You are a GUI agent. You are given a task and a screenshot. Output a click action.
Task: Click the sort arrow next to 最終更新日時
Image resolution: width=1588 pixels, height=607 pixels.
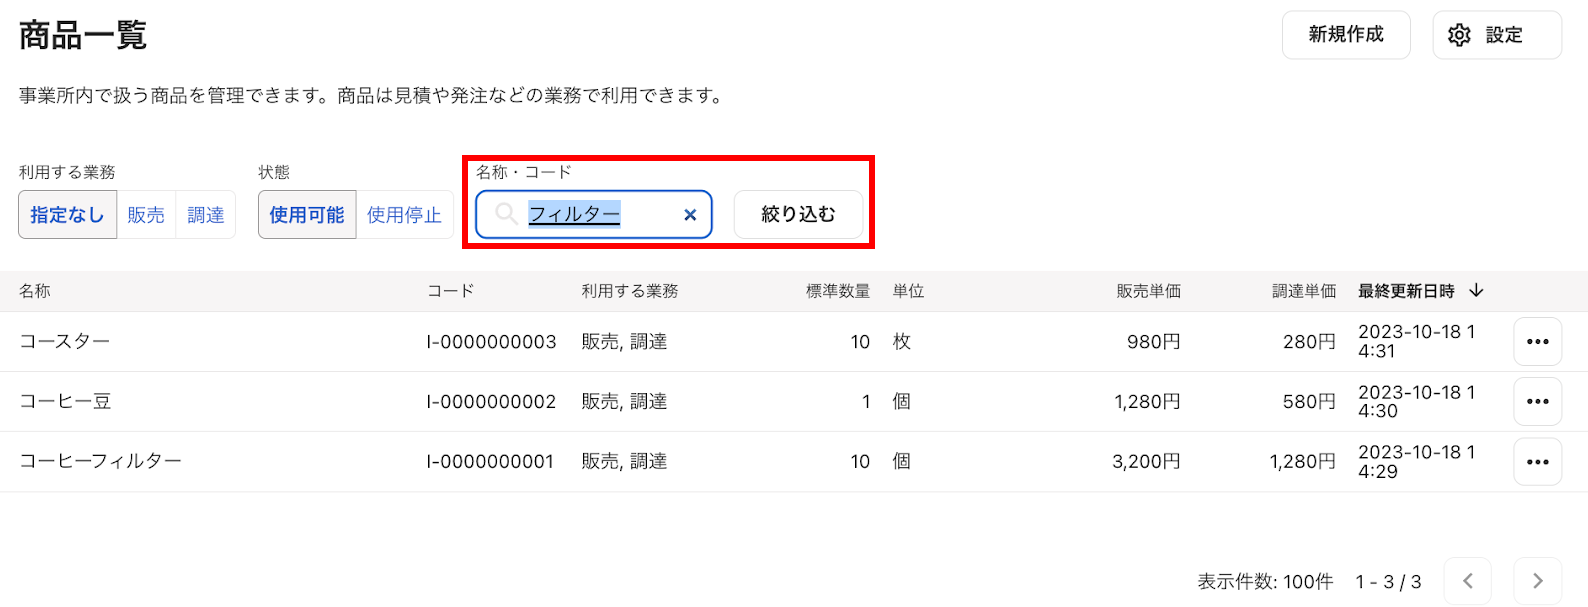[1476, 291]
